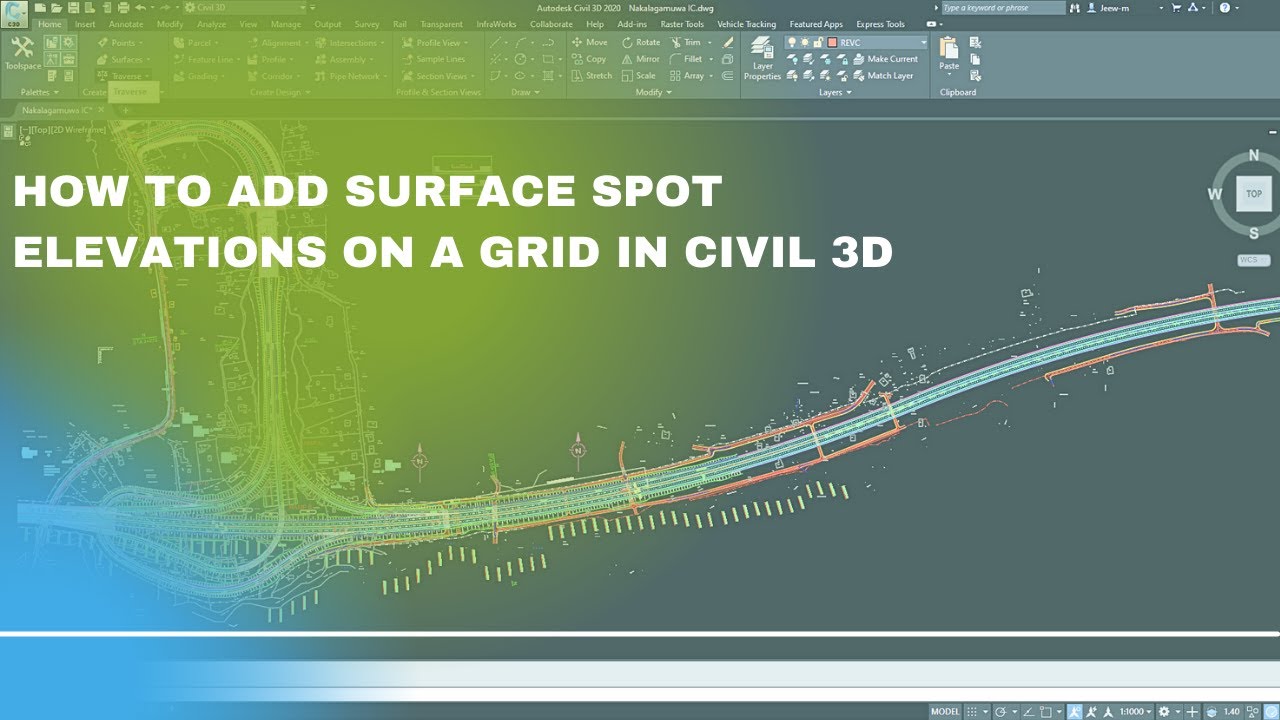Open Layer Properties manager

point(762,60)
